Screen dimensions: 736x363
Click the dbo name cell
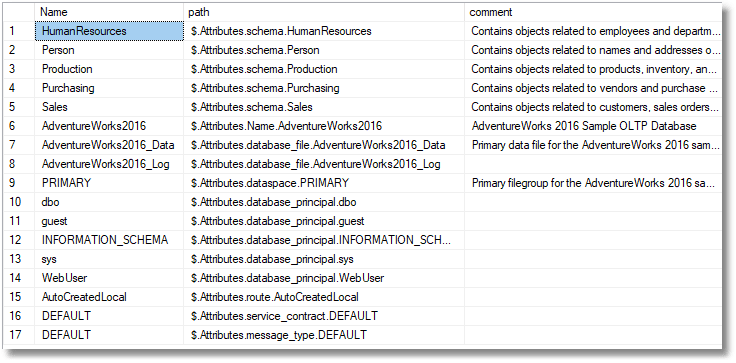point(109,202)
